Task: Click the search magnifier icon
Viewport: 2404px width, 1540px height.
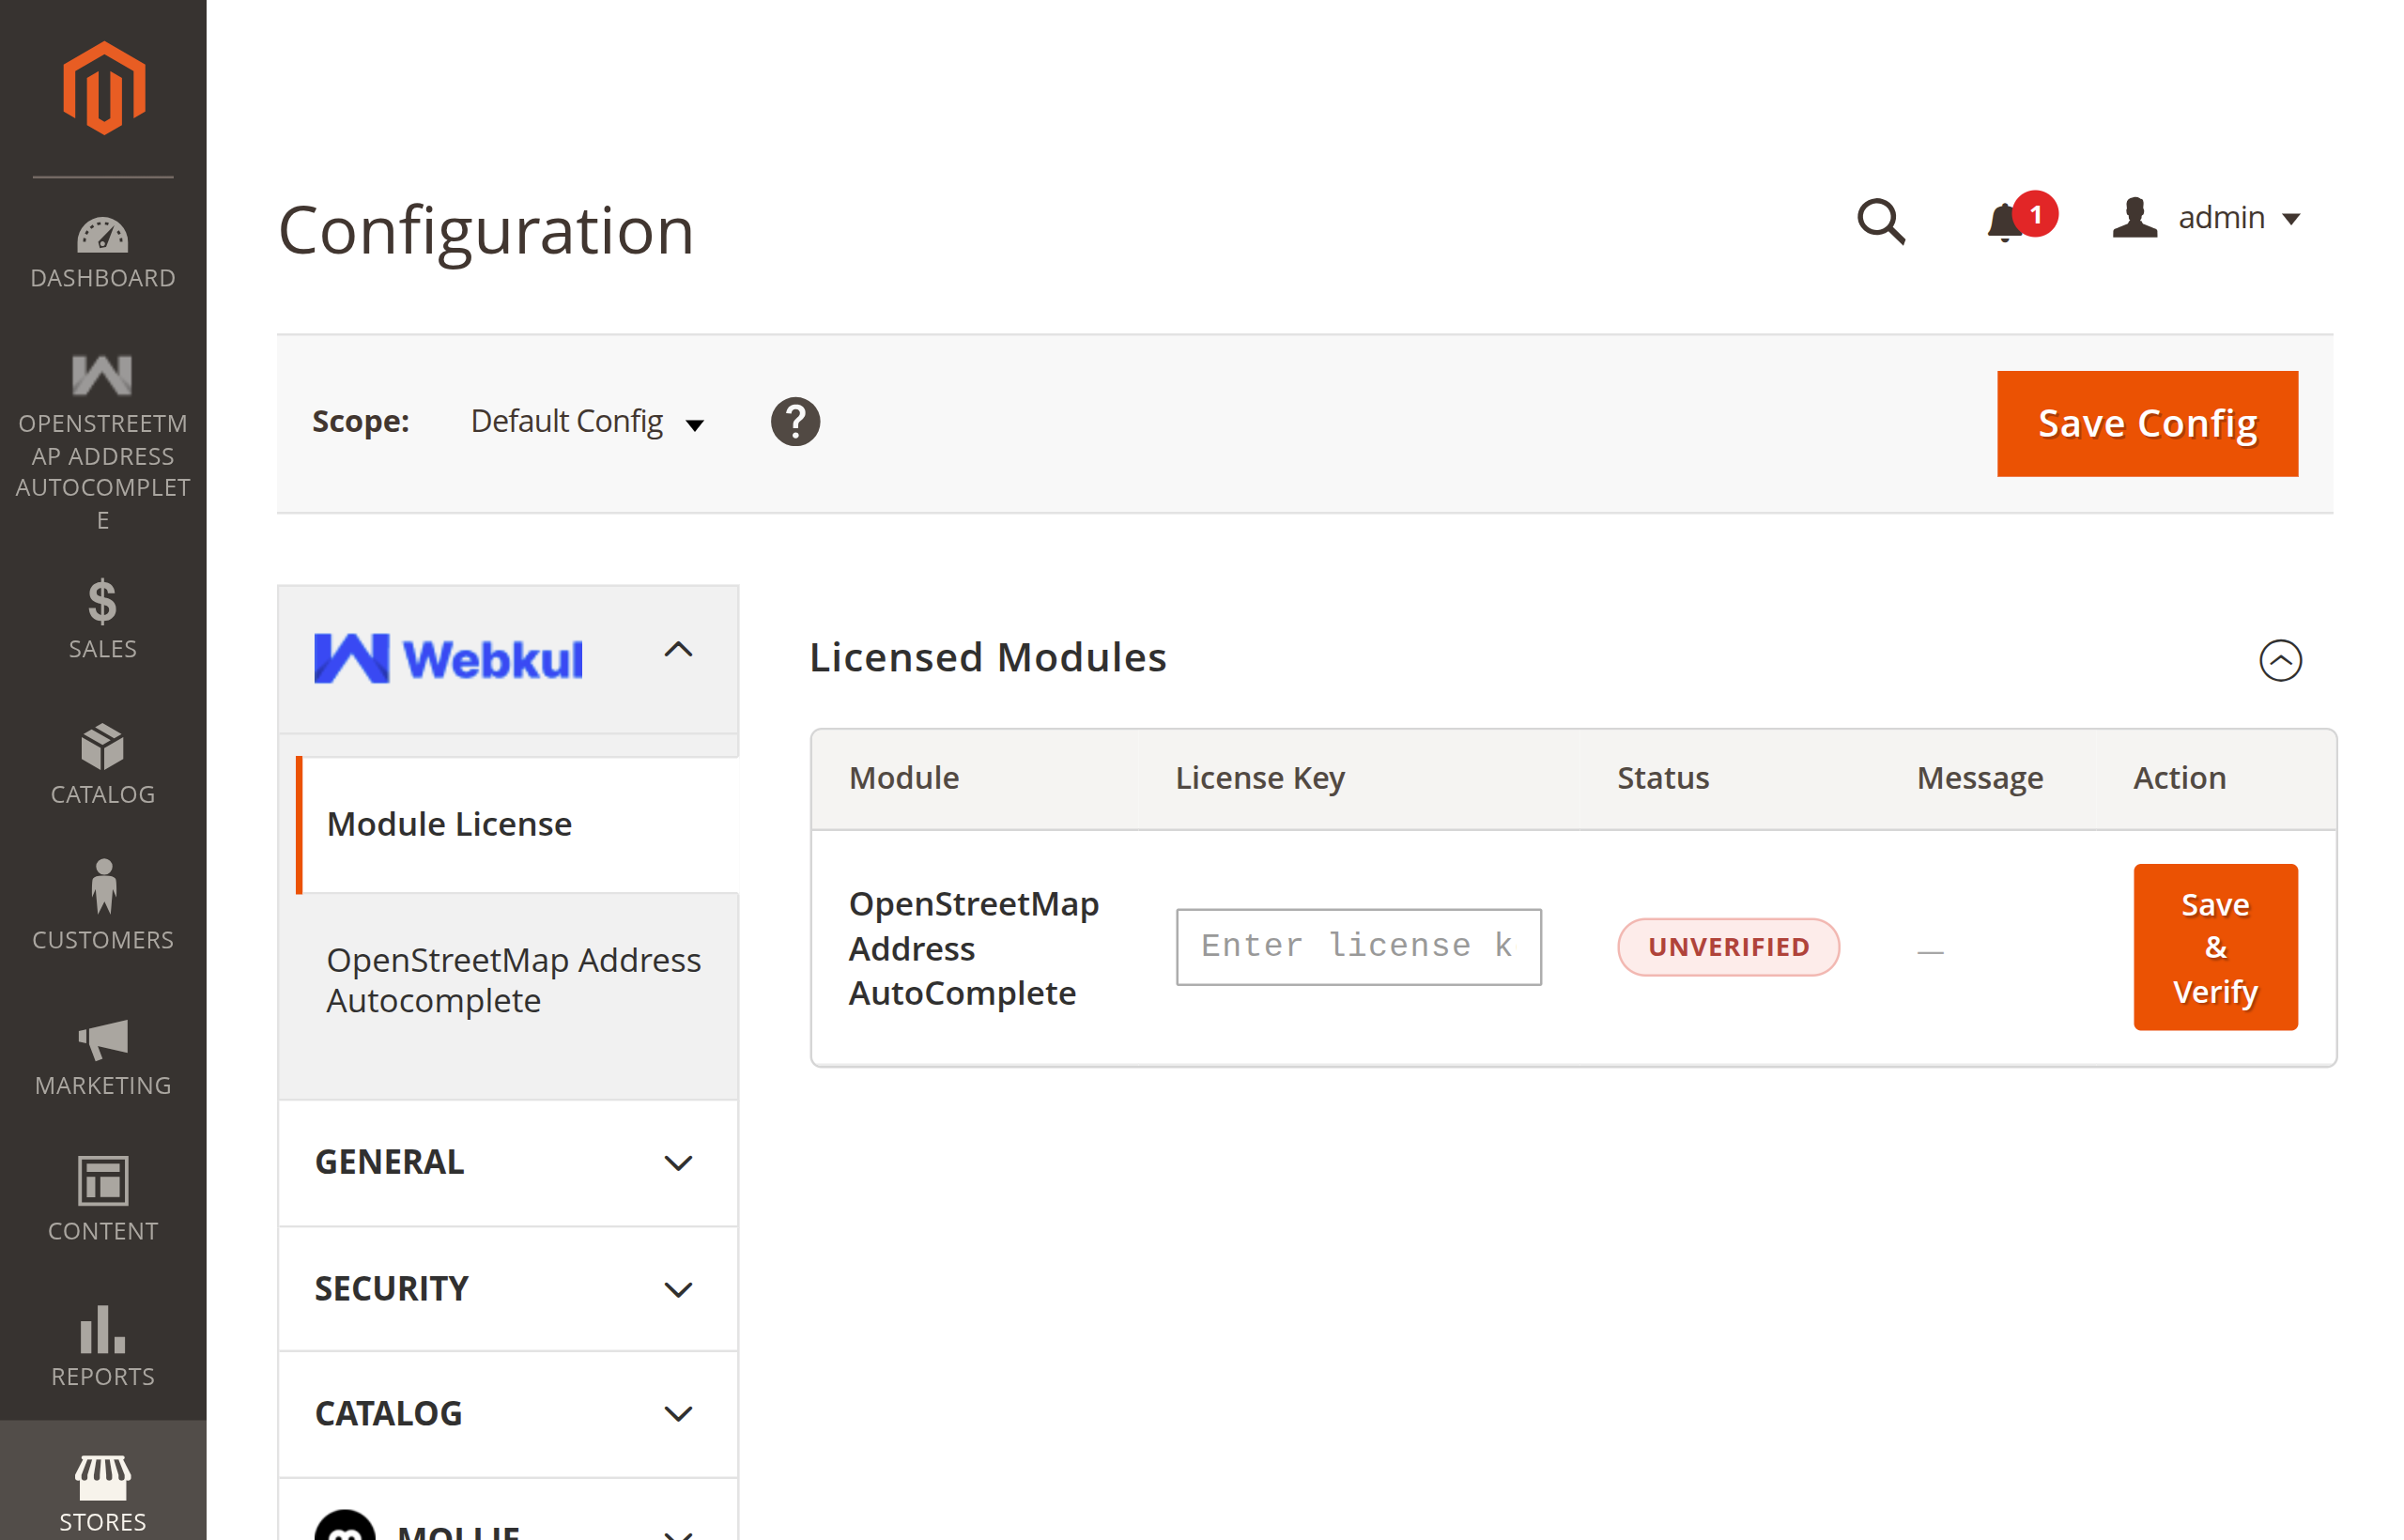Action: click(1880, 220)
